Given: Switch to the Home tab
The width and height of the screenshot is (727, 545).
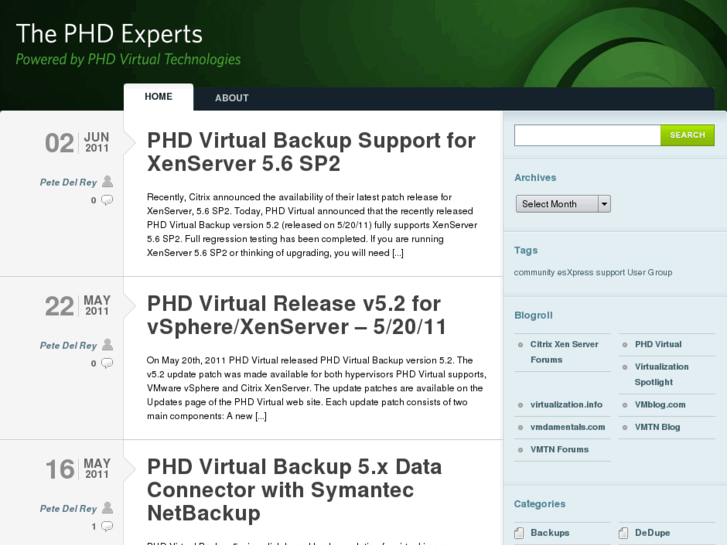Looking at the screenshot, I should tap(159, 97).
